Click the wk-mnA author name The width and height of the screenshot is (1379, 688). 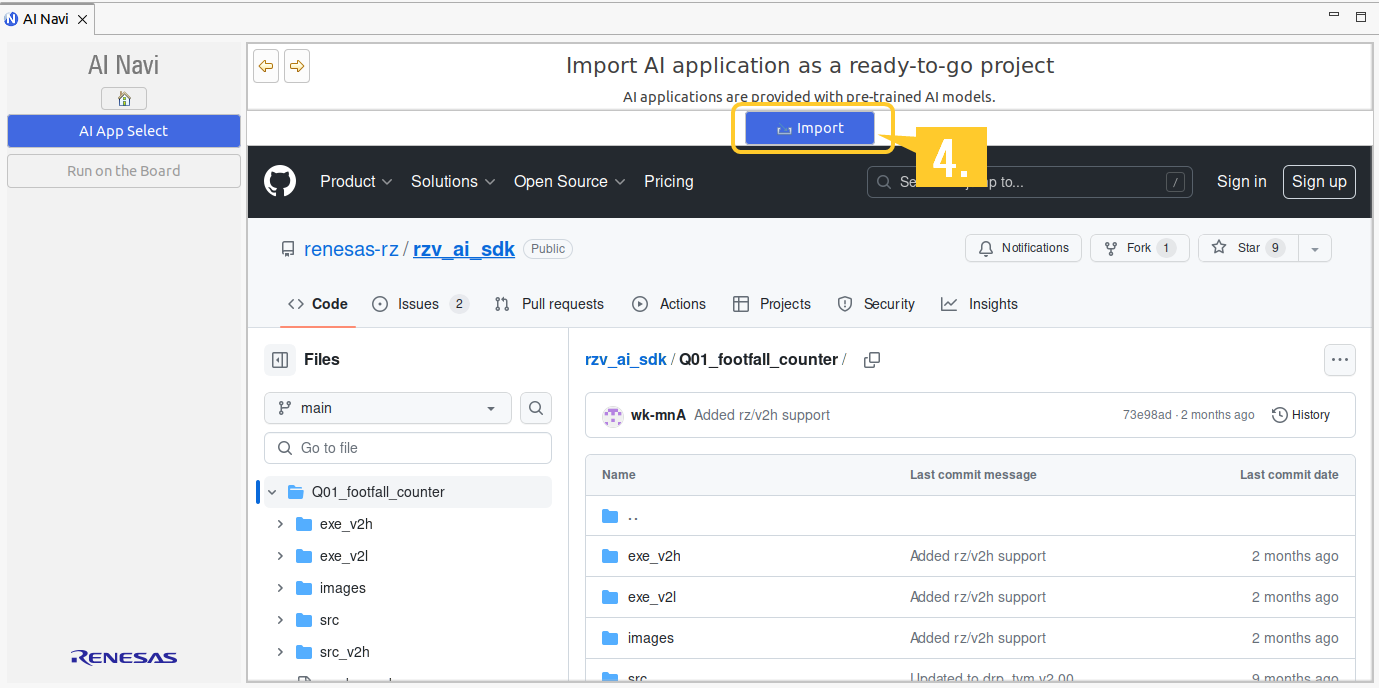coord(658,415)
